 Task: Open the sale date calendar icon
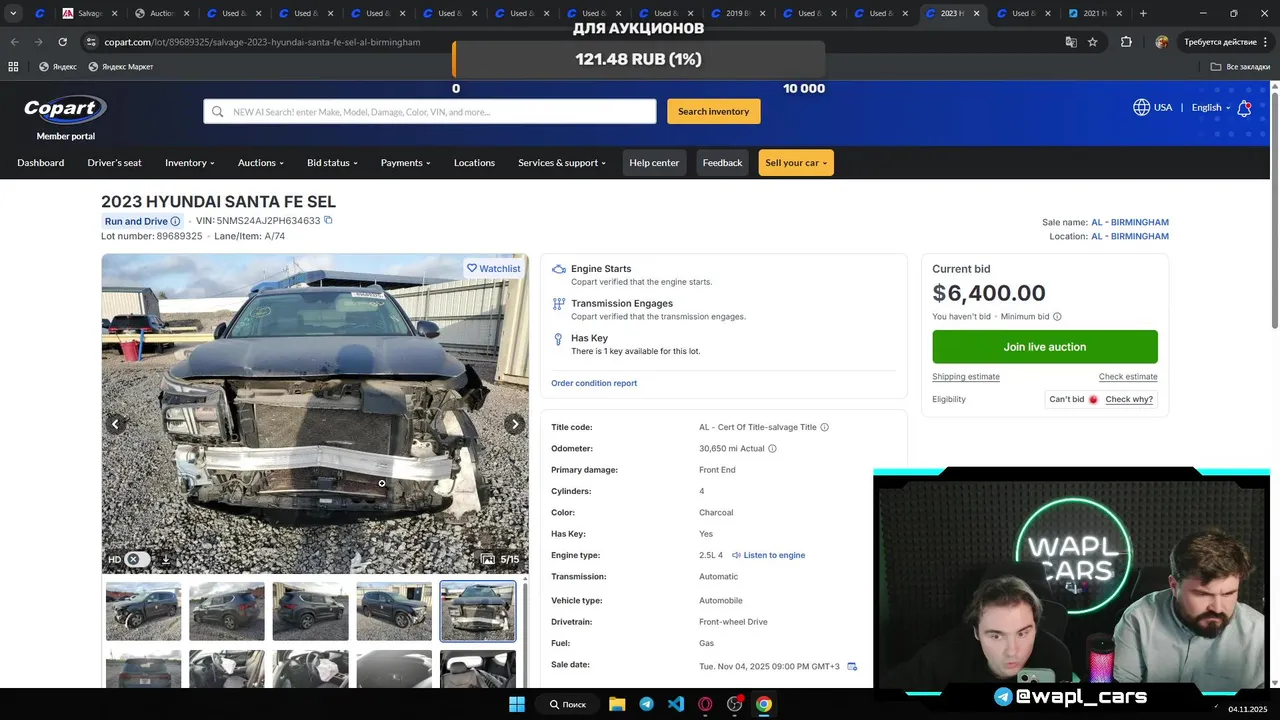[852, 666]
